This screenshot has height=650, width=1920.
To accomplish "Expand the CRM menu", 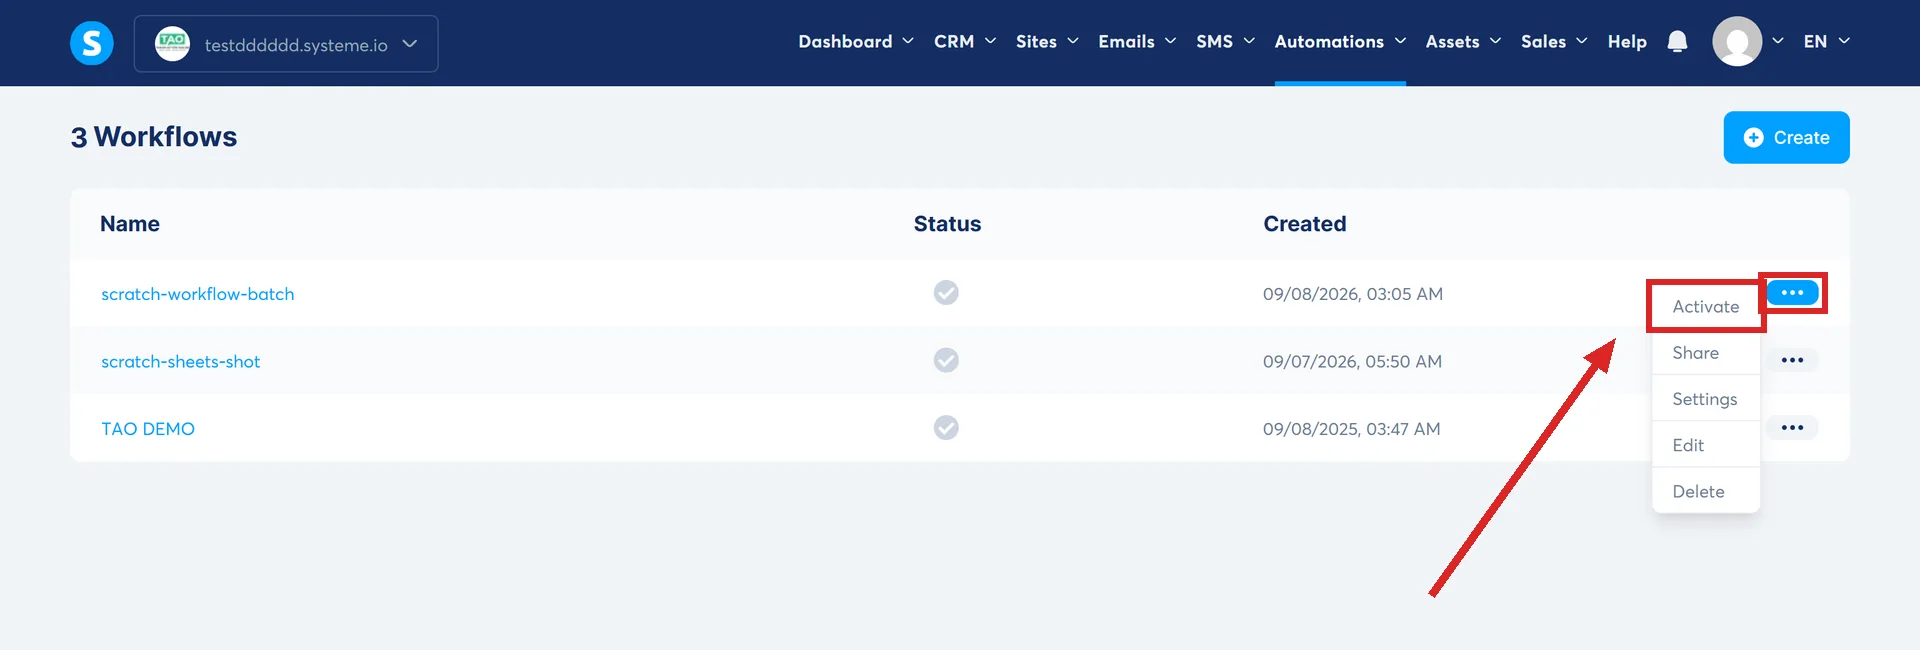I will (x=965, y=41).
